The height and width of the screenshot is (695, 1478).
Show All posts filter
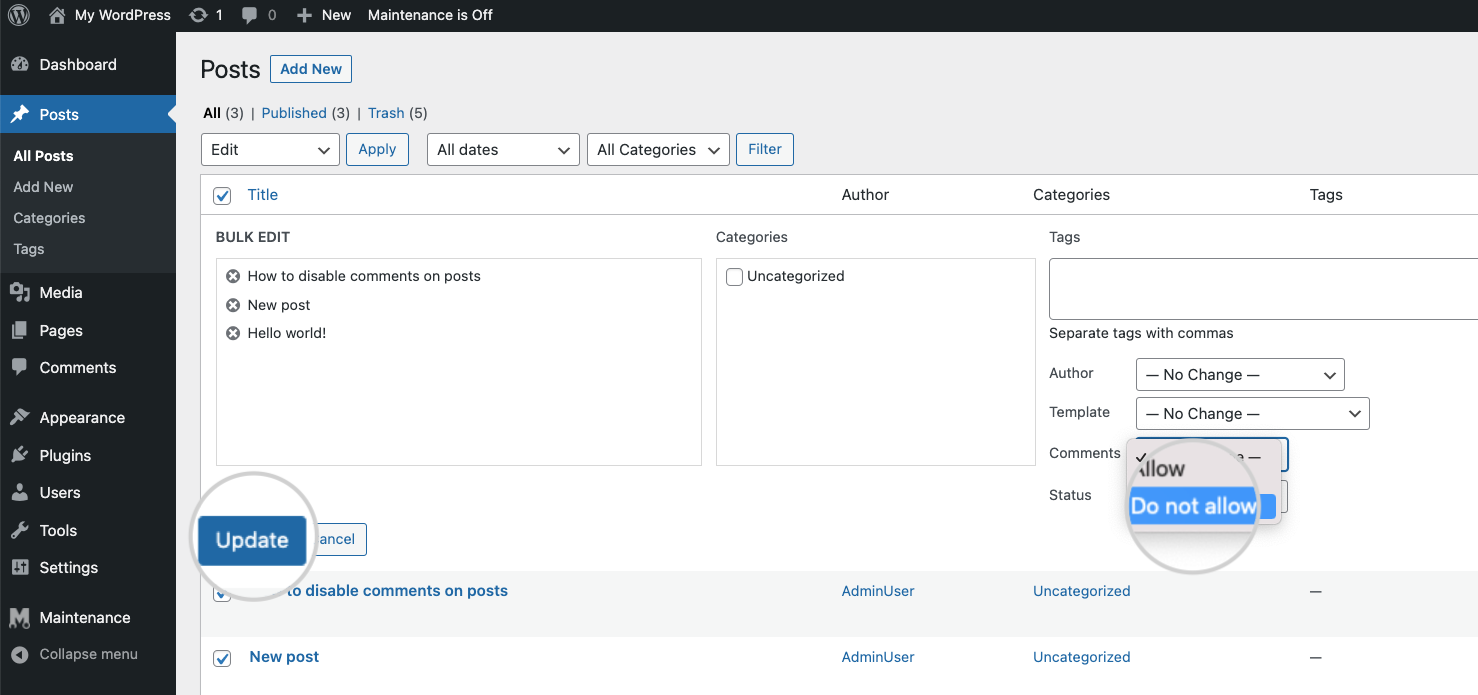[x=212, y=113]
